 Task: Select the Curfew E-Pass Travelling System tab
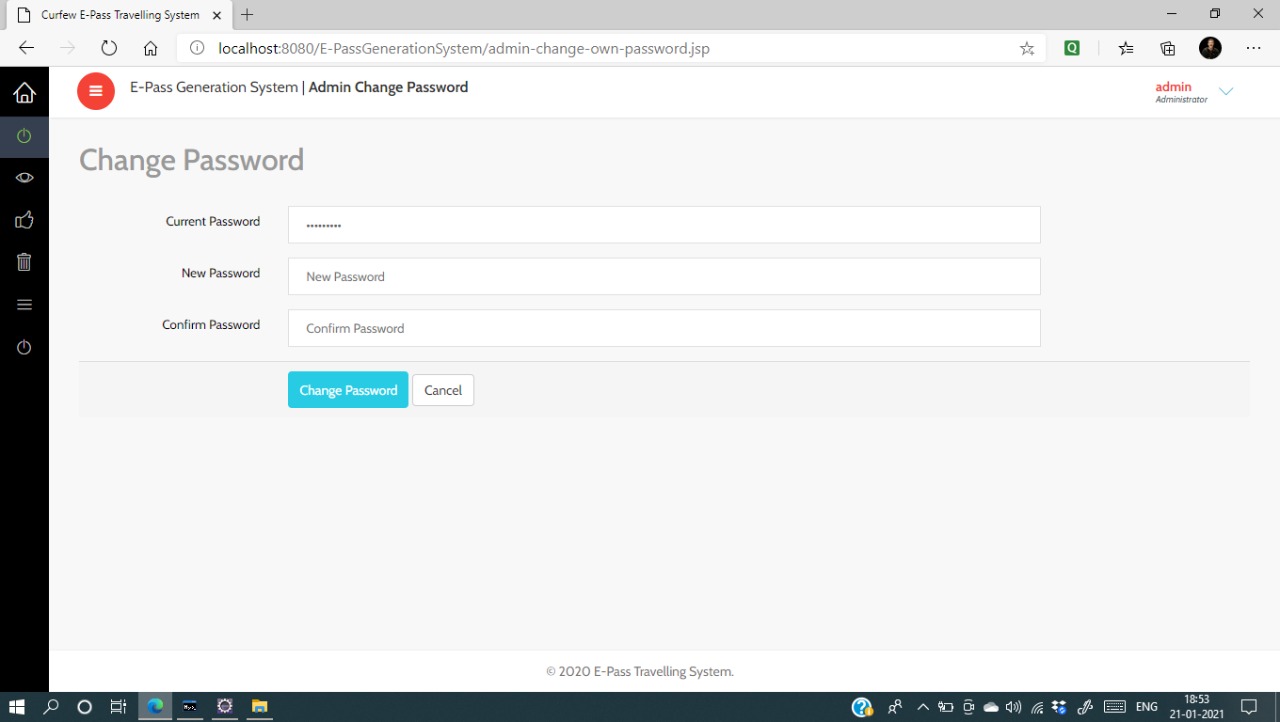pyautogui.click(x=119, y=15)
